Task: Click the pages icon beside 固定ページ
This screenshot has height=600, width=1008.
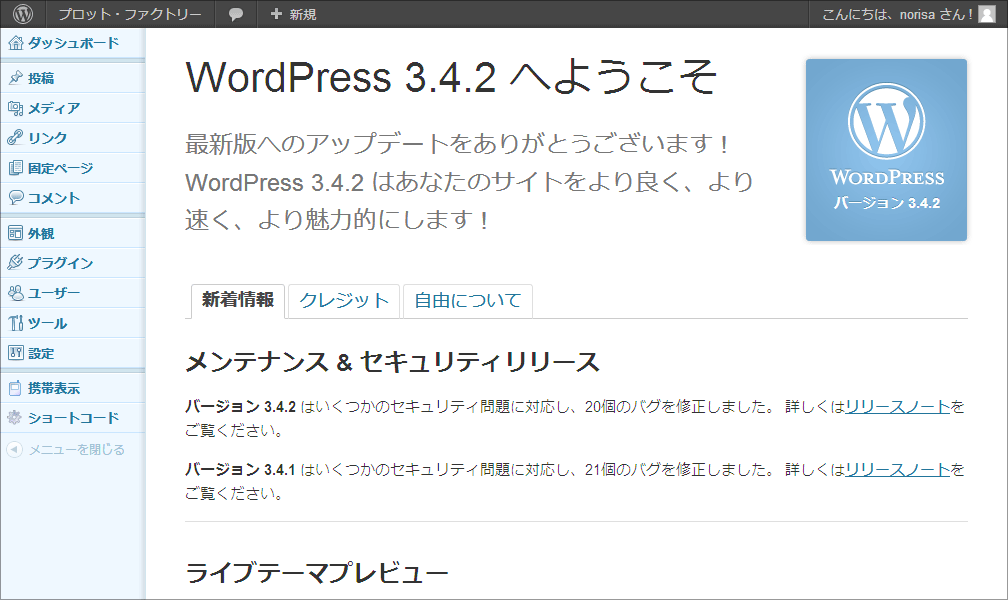Action: [15, 168]
